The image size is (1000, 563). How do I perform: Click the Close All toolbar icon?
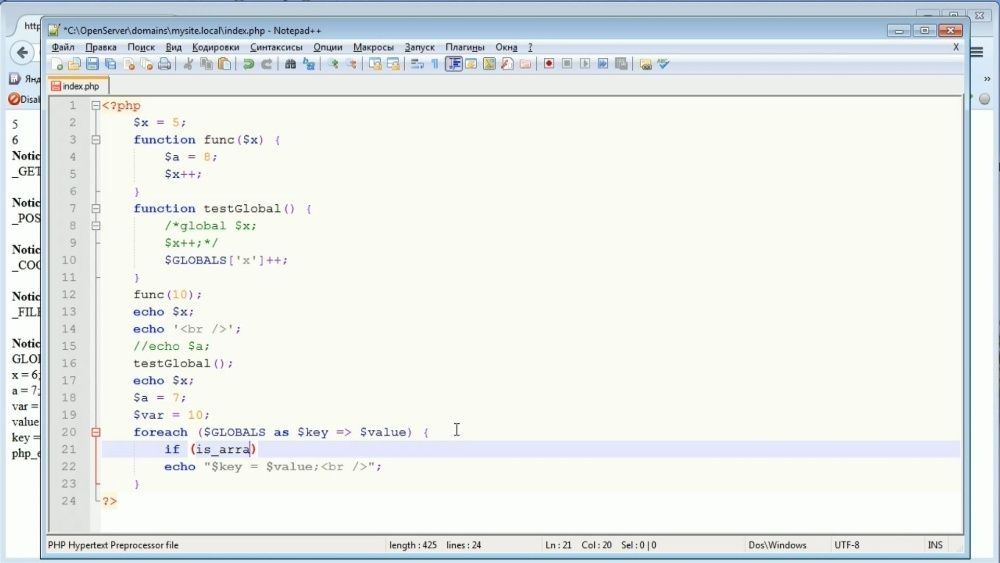[x=147, y=64]
